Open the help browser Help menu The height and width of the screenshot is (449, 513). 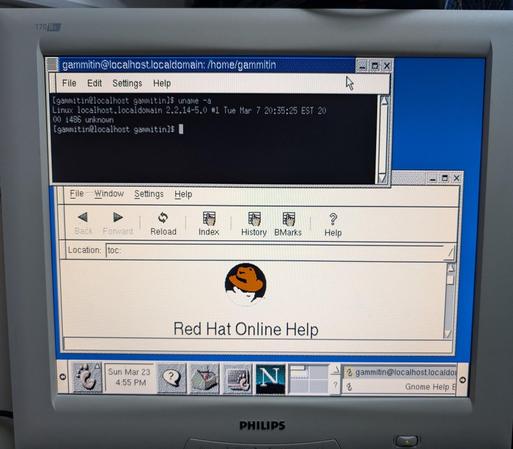point(183,194)
